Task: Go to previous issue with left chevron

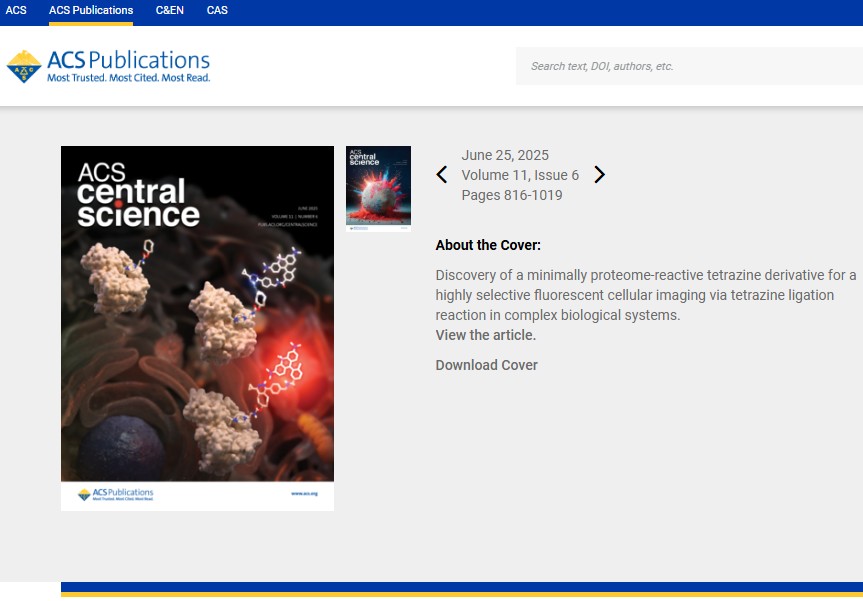Action: pos(441,175)
